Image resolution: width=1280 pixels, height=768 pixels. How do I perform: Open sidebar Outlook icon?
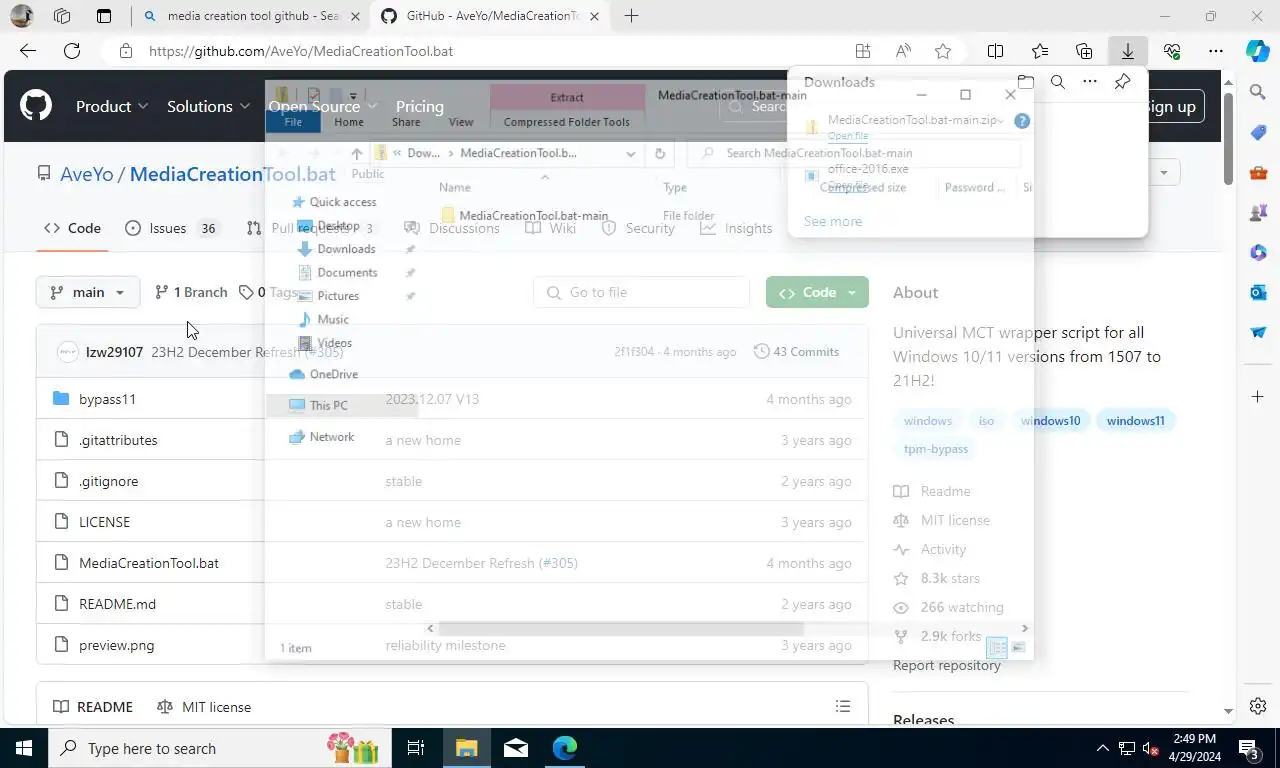click(1258, 292)
